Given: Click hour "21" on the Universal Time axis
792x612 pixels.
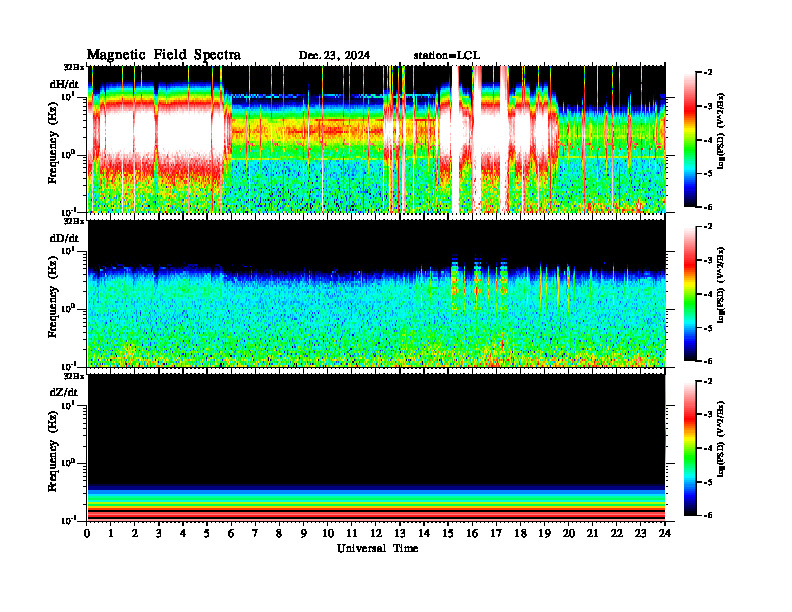Looking at the screenshot, I should tap(592, 534).
